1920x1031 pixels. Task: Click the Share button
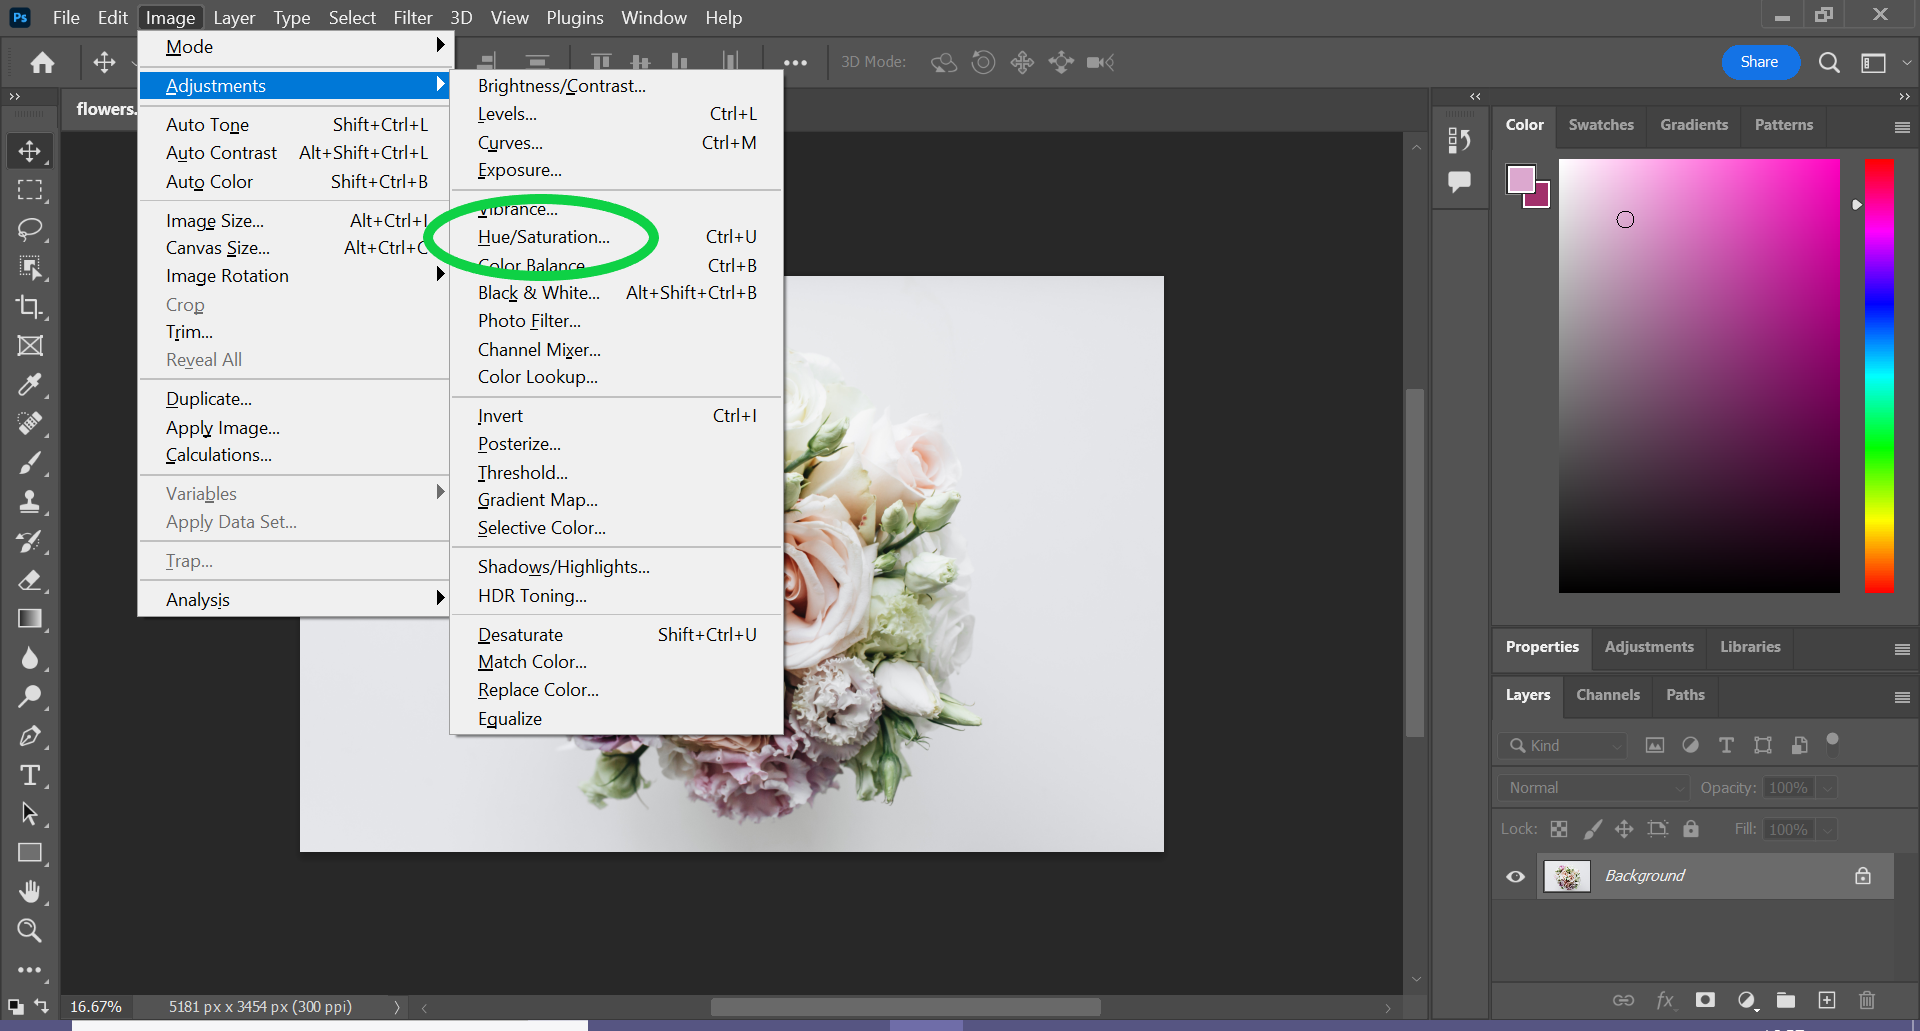pos(1759,62)
